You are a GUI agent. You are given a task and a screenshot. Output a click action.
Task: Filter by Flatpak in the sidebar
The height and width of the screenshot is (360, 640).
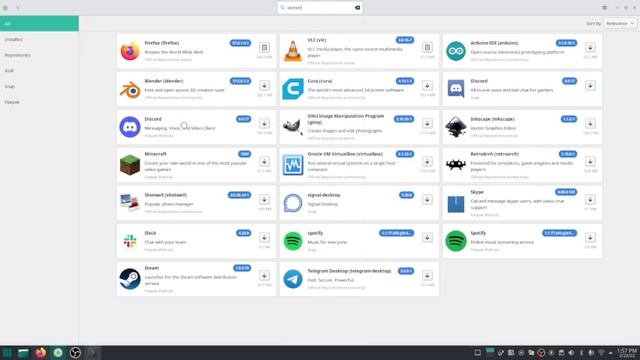pyautogui.click(x=39, y=102)
